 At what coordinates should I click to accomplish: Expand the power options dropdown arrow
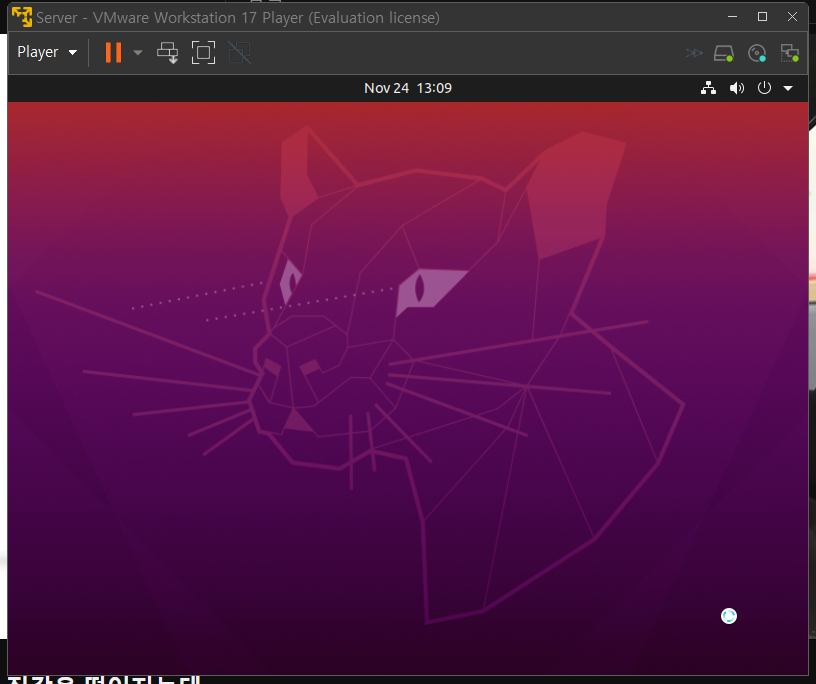click(x=138, y=53)
